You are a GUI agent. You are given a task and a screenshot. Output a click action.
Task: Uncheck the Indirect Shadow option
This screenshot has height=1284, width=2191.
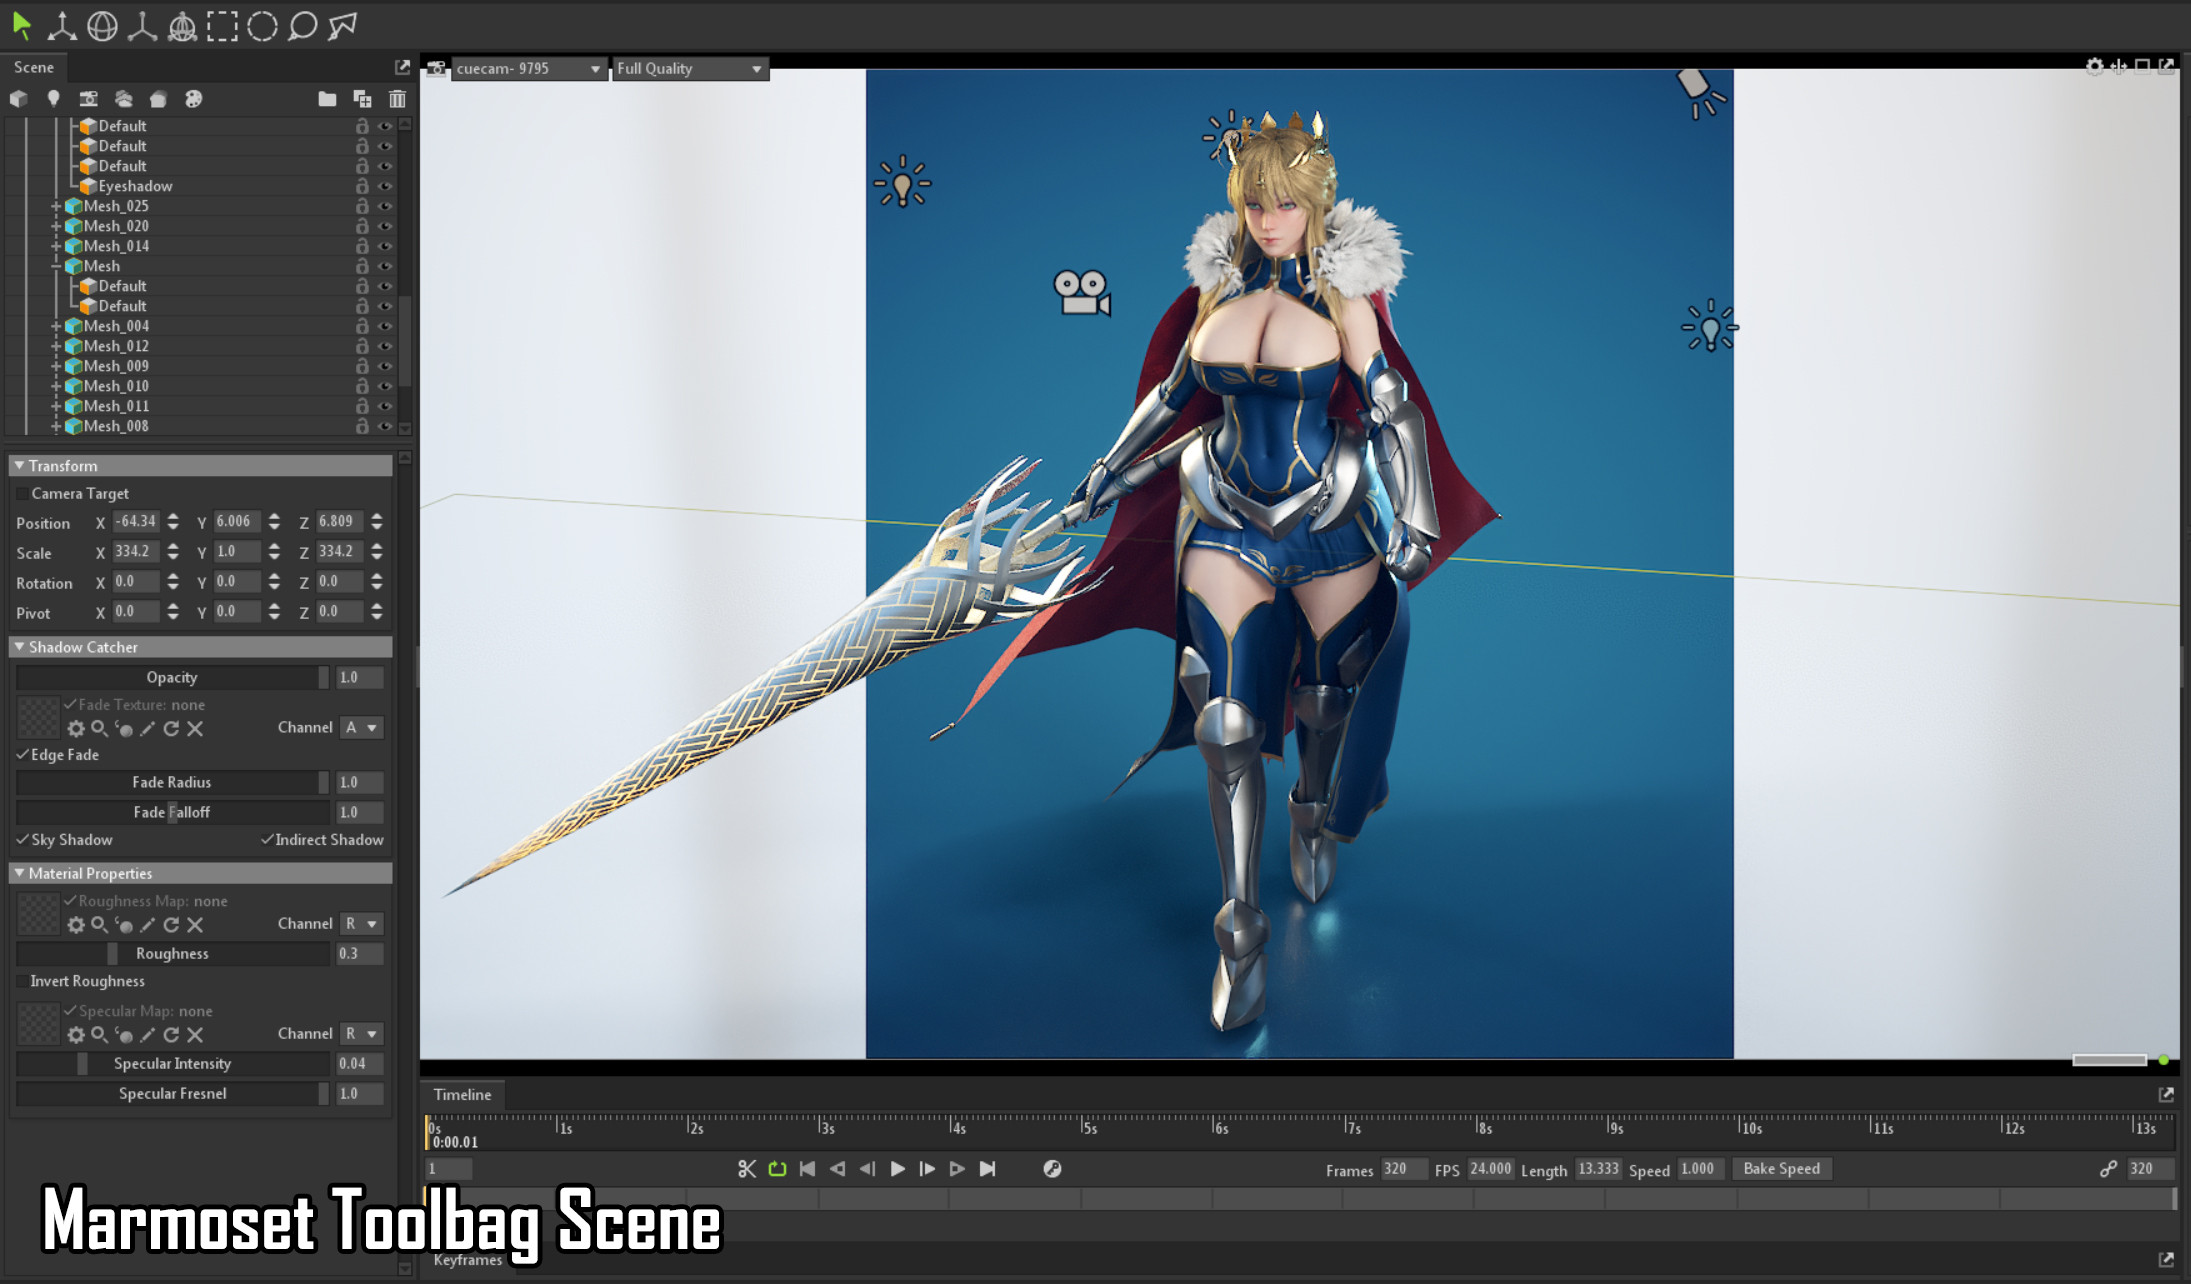[x=268, y=840]
